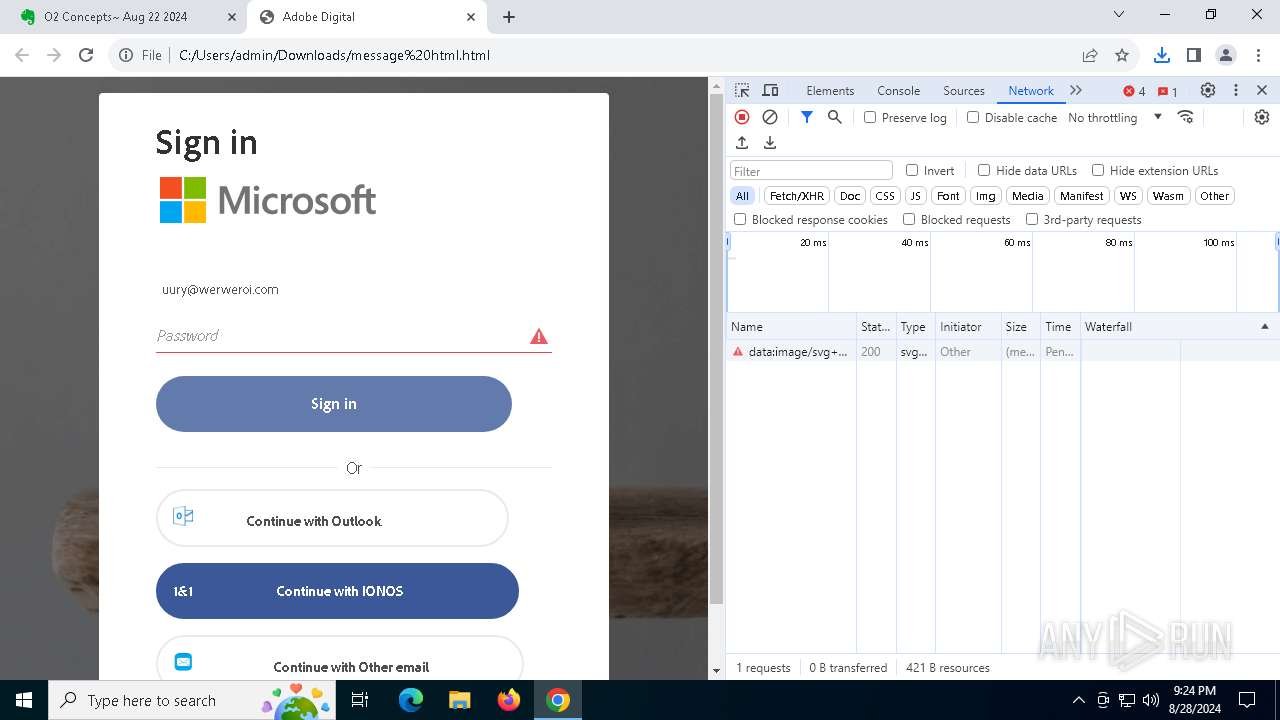
Task: Click the password warning triangle icon
Action: tap(539, 336)
